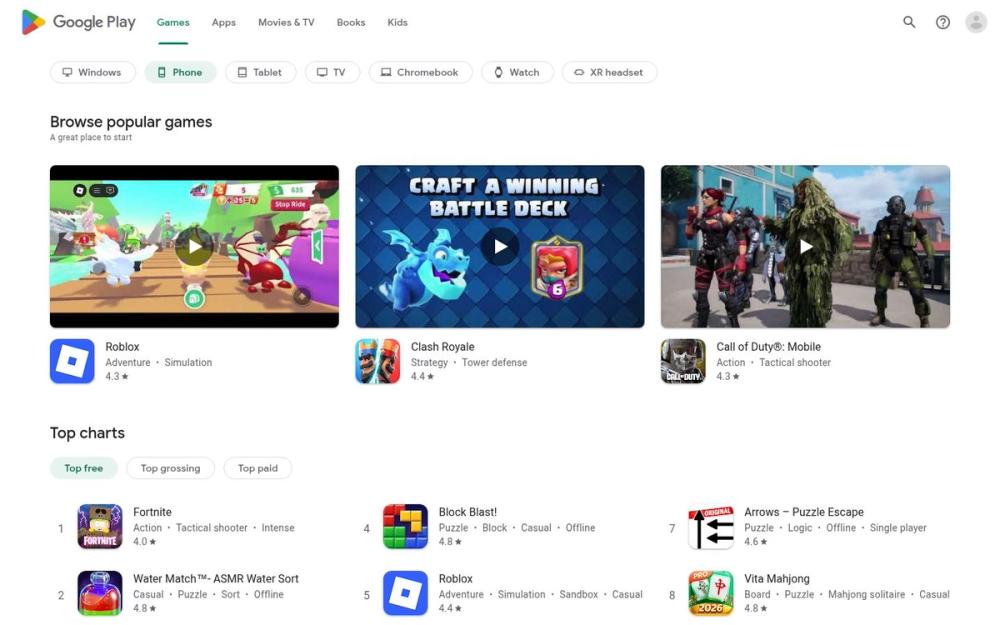Select the TV device filter
Image resolution: width=1000 pixels, height=625 pixels.
332,72
